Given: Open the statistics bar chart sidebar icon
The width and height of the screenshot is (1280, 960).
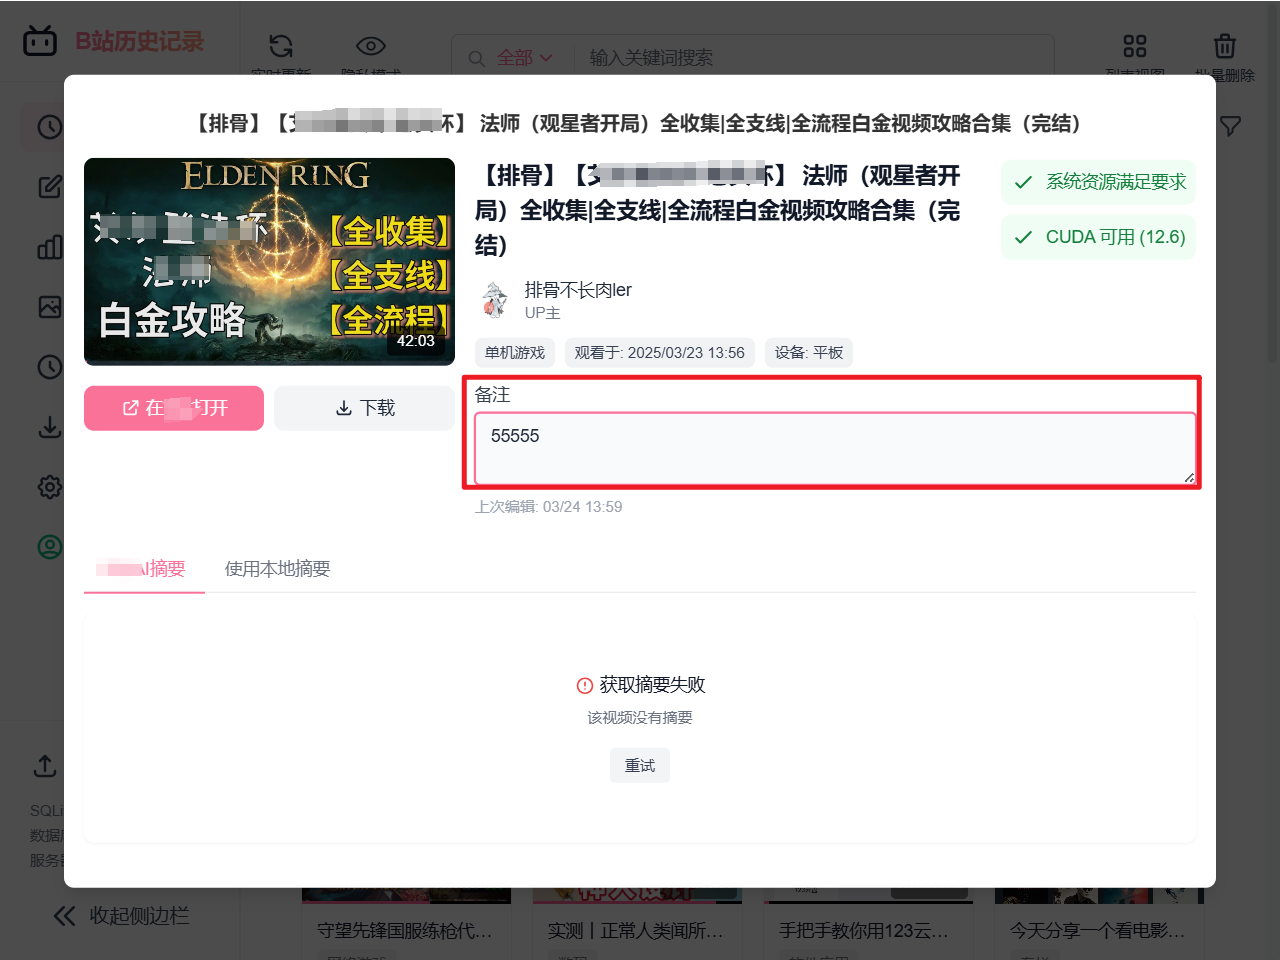Looking at the screenshot, I should (50, 247).
